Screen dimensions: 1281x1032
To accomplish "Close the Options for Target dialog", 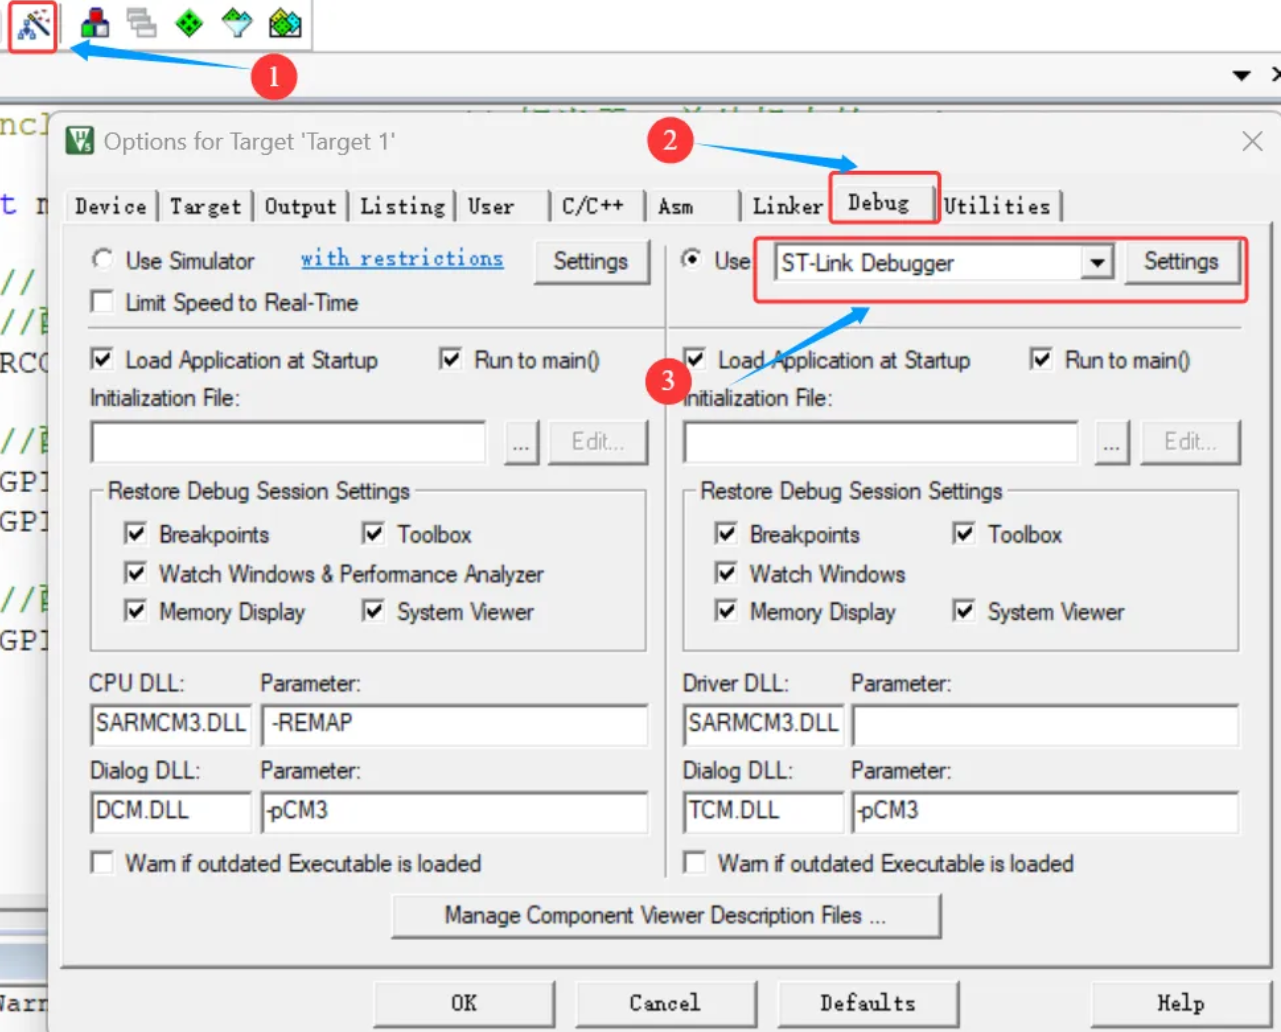I will point(1252,141).
